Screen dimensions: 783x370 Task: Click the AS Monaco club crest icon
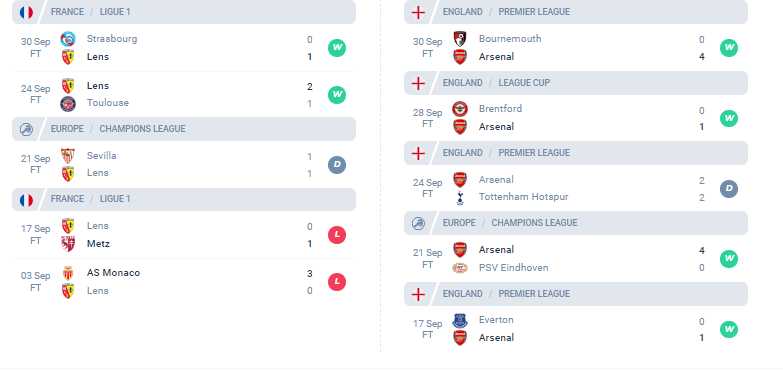pos(68,273)
